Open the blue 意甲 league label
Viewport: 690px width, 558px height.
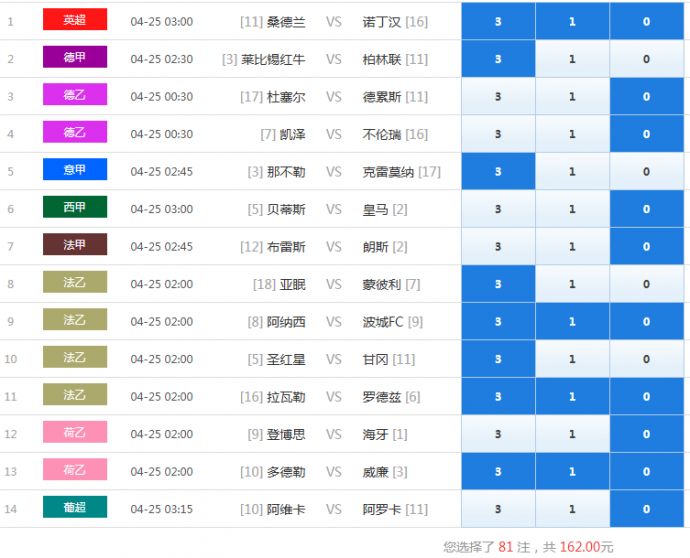click(75, 170)
